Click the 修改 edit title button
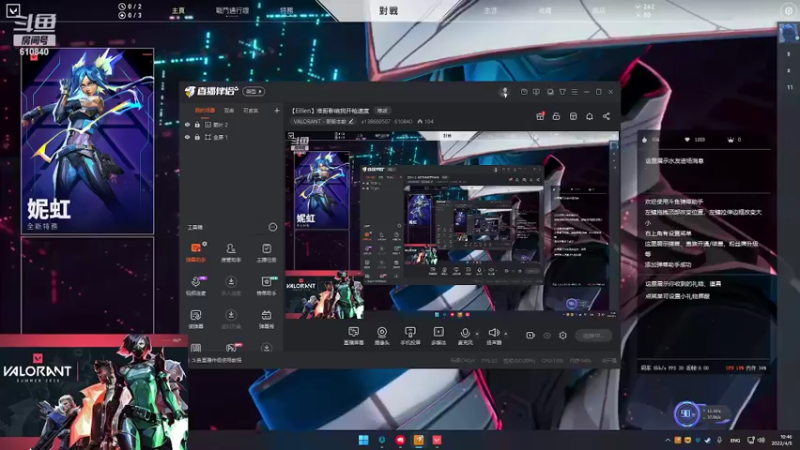Screen dimensions: 800x450 click(382, 110)
